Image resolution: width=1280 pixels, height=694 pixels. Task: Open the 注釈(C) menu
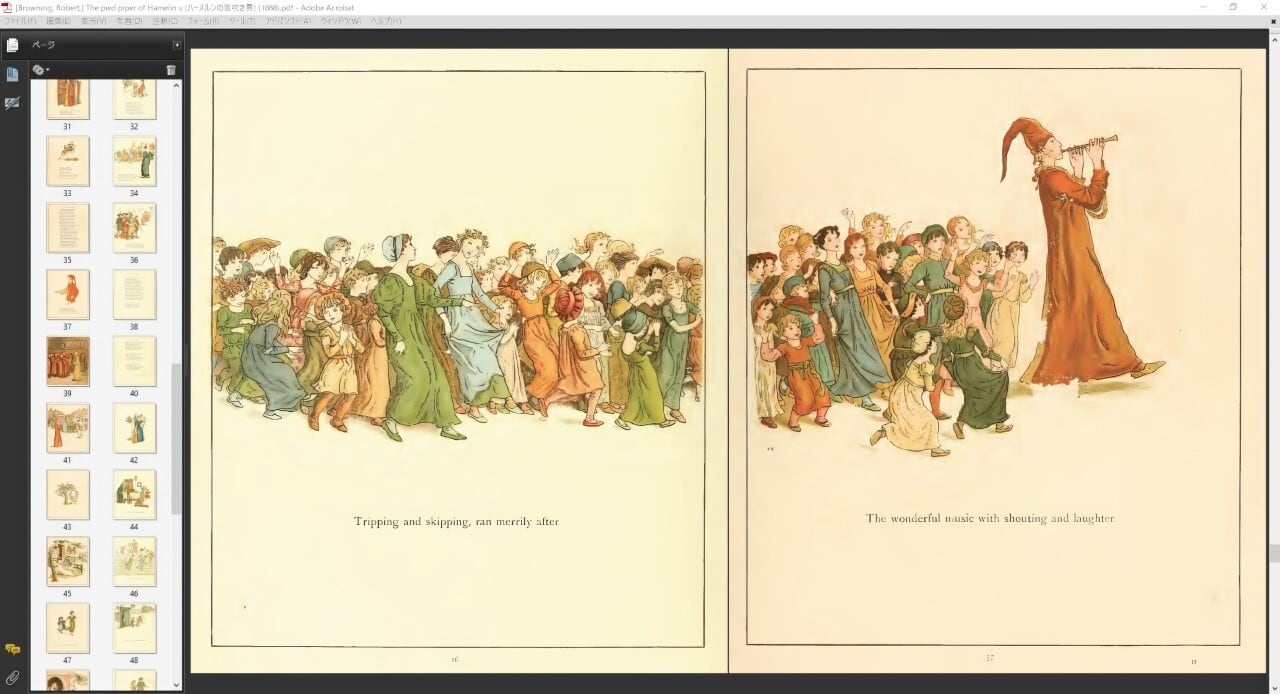click(x=165, y=20)
